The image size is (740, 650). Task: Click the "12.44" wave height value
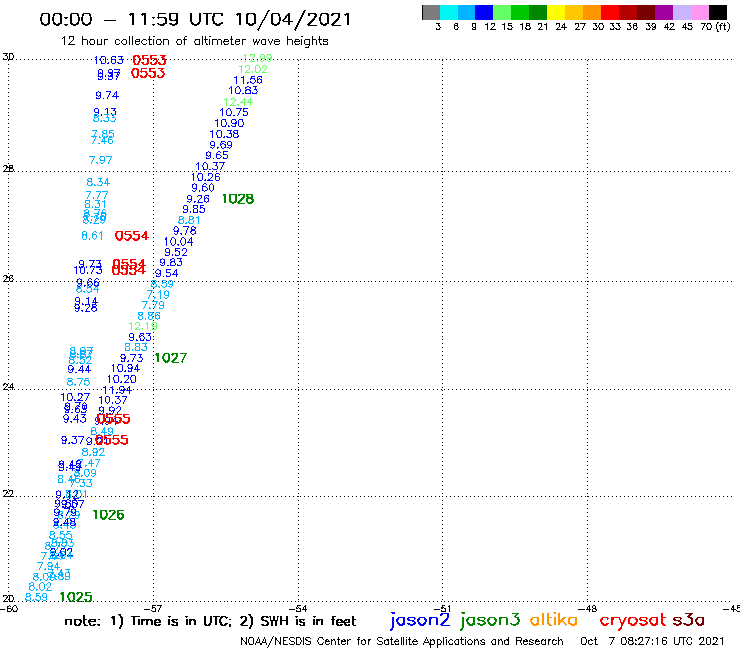click(x=238, y=102)
